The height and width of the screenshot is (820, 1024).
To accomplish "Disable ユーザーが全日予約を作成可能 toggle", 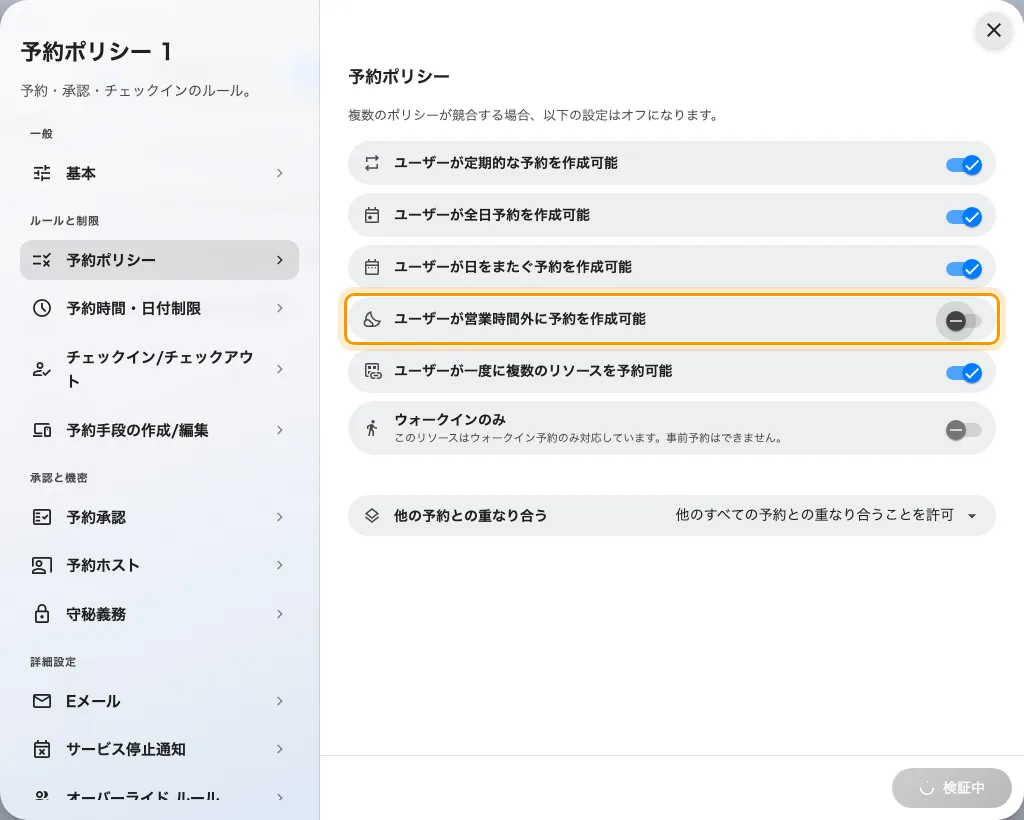I will tap(964, 217).
